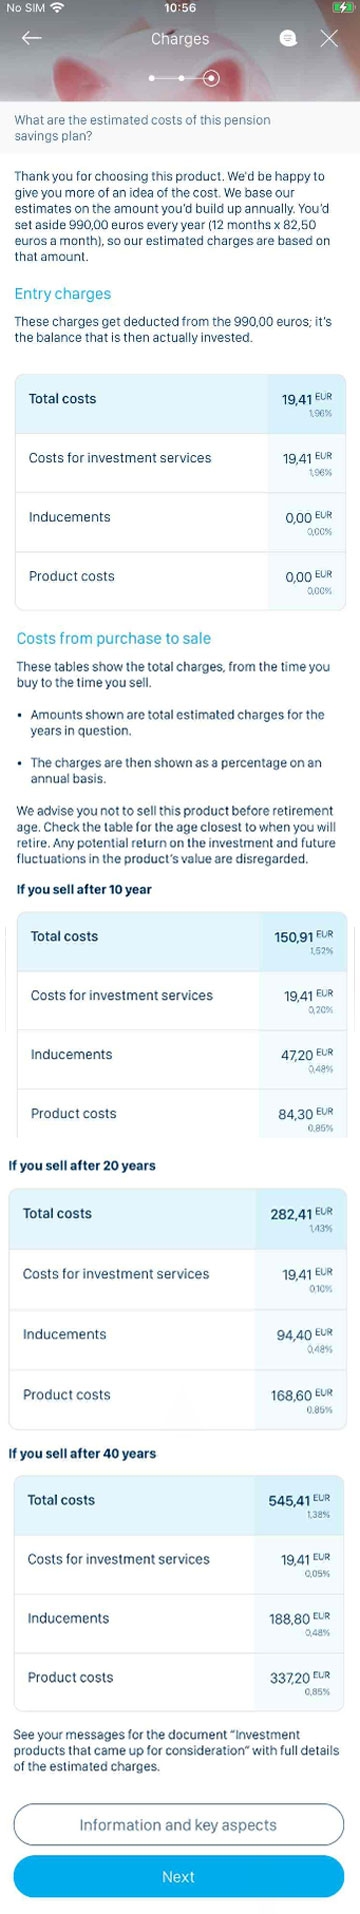Image resolution: width=360 pixels, height=1914 pixels.
Task: Tap the If you sell after 20 years label
Action: tap(82, 1165)
